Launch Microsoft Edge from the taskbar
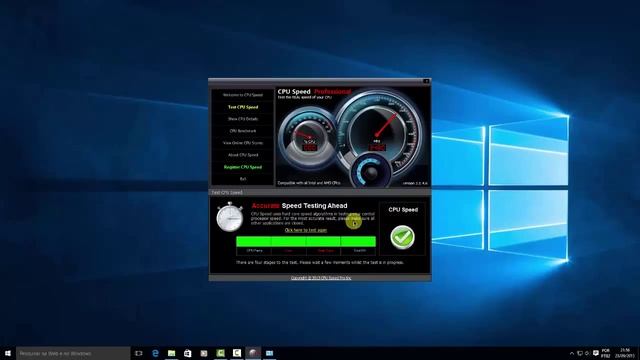Viewport: 640px width, 360px height. tap(155, 353)
